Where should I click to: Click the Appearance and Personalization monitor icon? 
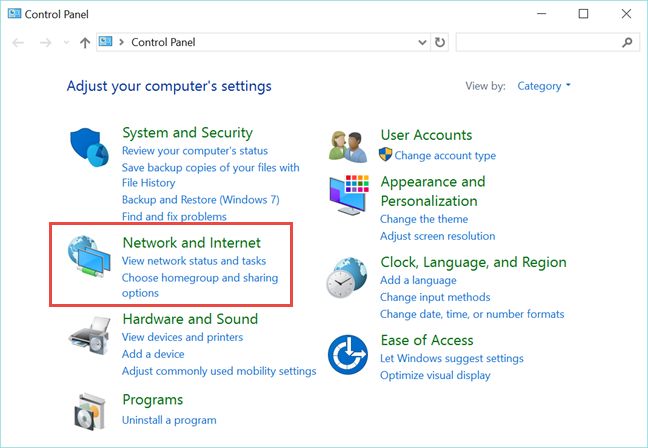[x=349, y=195]
